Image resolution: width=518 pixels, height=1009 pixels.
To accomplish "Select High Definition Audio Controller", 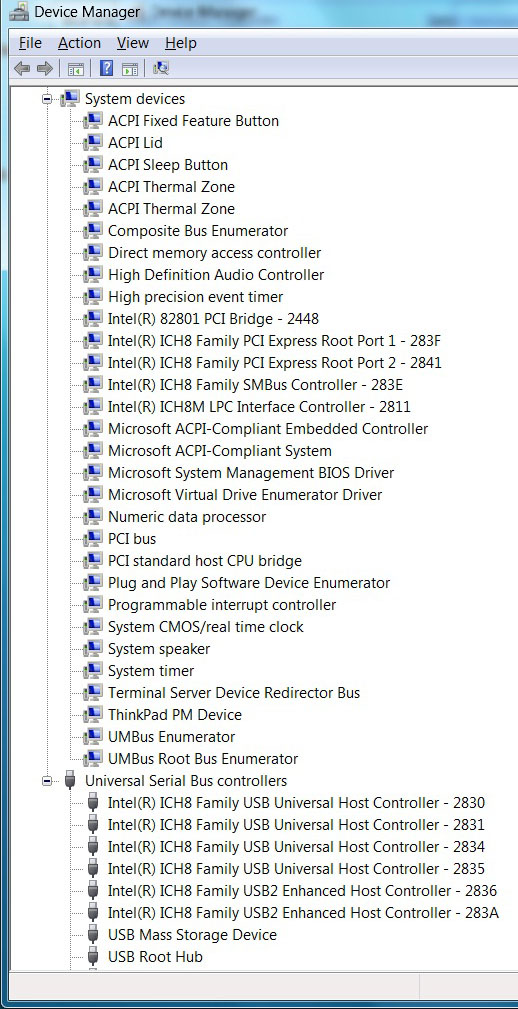I will click(x=216, y=275).
